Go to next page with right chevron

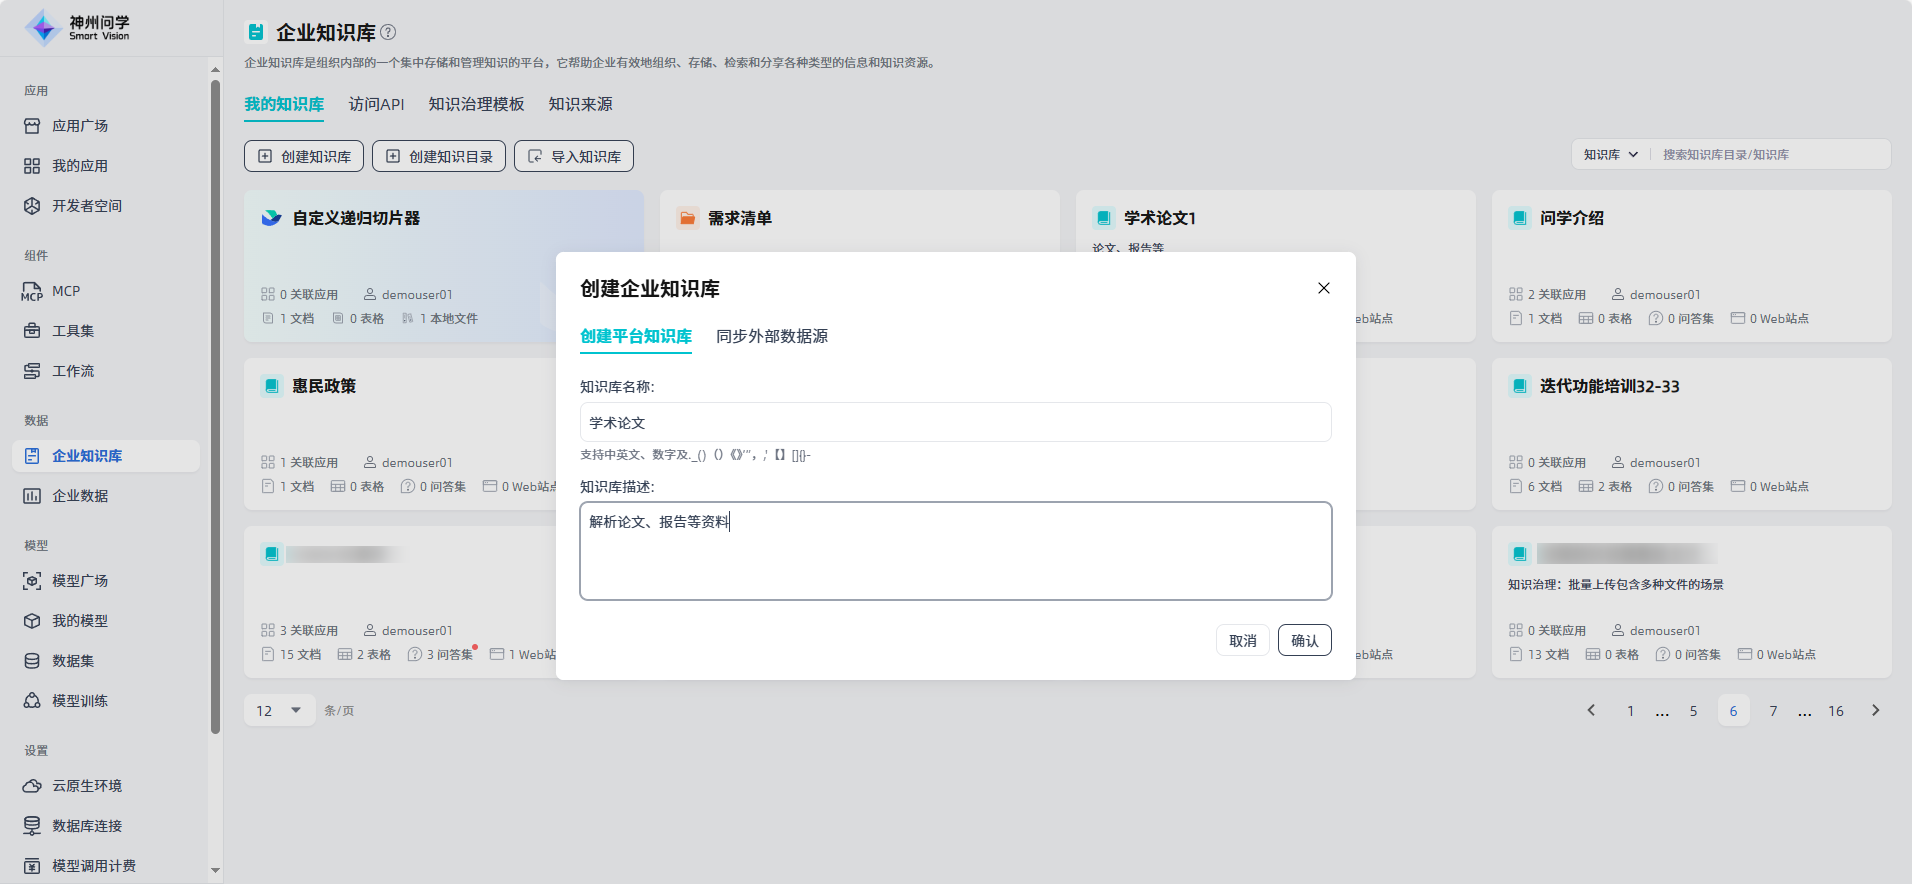pos(1875,711)
